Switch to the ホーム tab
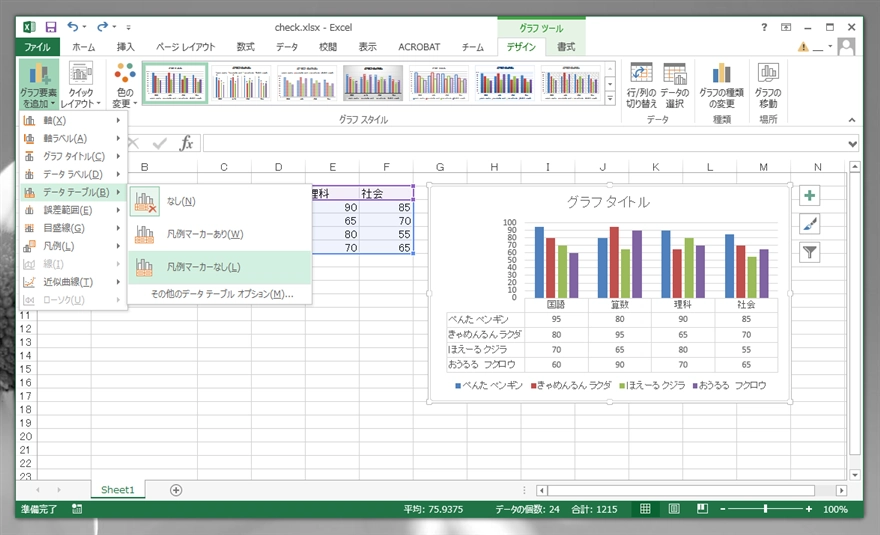This screenshot has width=880, height=535. [84, 47]
